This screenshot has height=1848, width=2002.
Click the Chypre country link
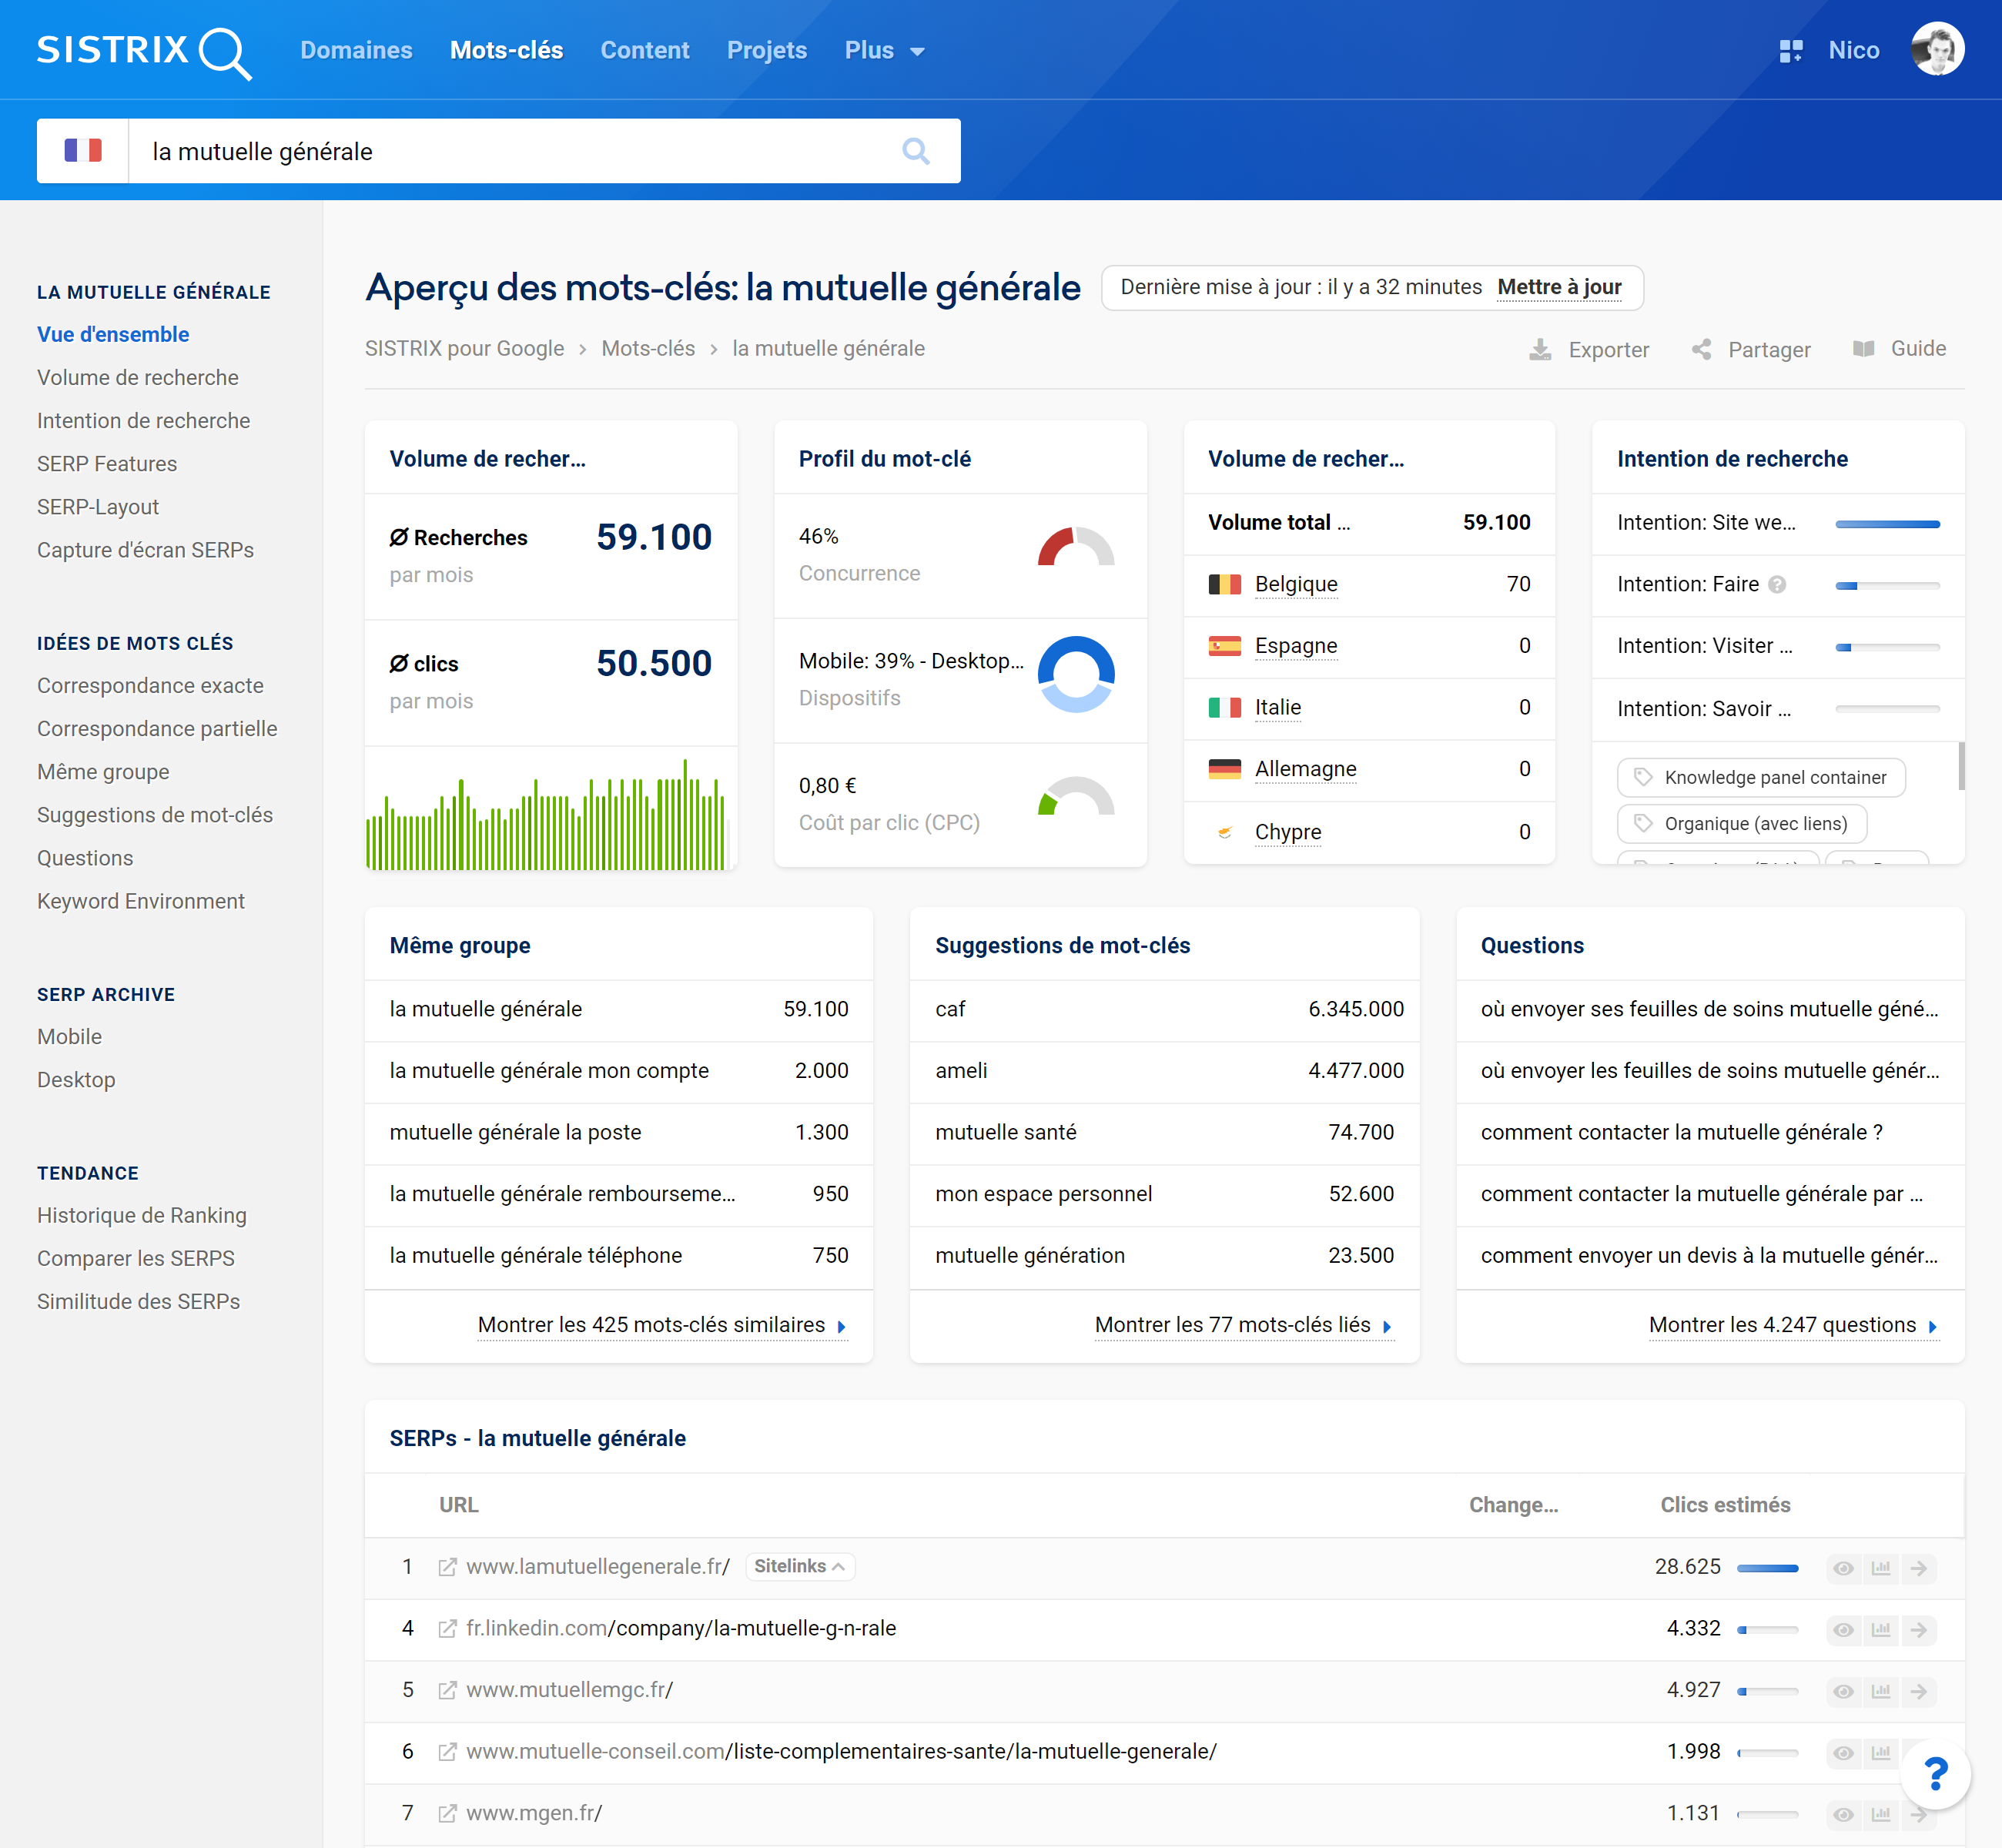(x=1288, y=832)
